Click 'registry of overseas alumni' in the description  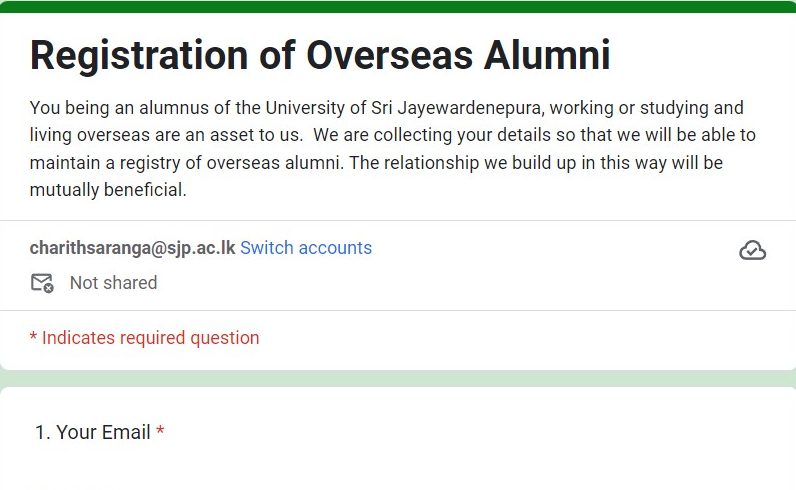[x=214, y=162]
